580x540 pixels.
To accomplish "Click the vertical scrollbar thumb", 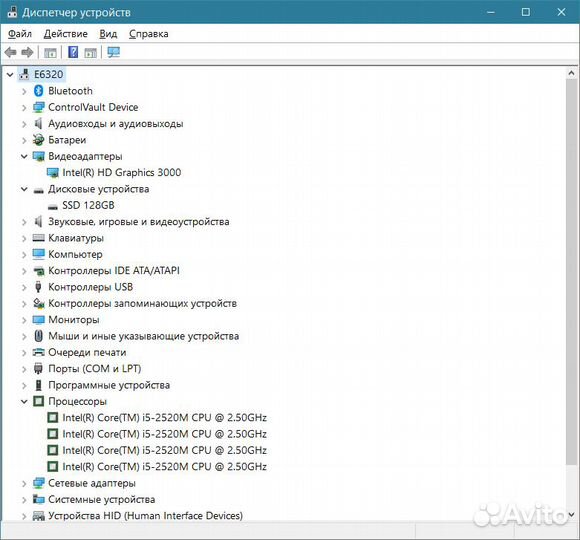I will 571,272.
